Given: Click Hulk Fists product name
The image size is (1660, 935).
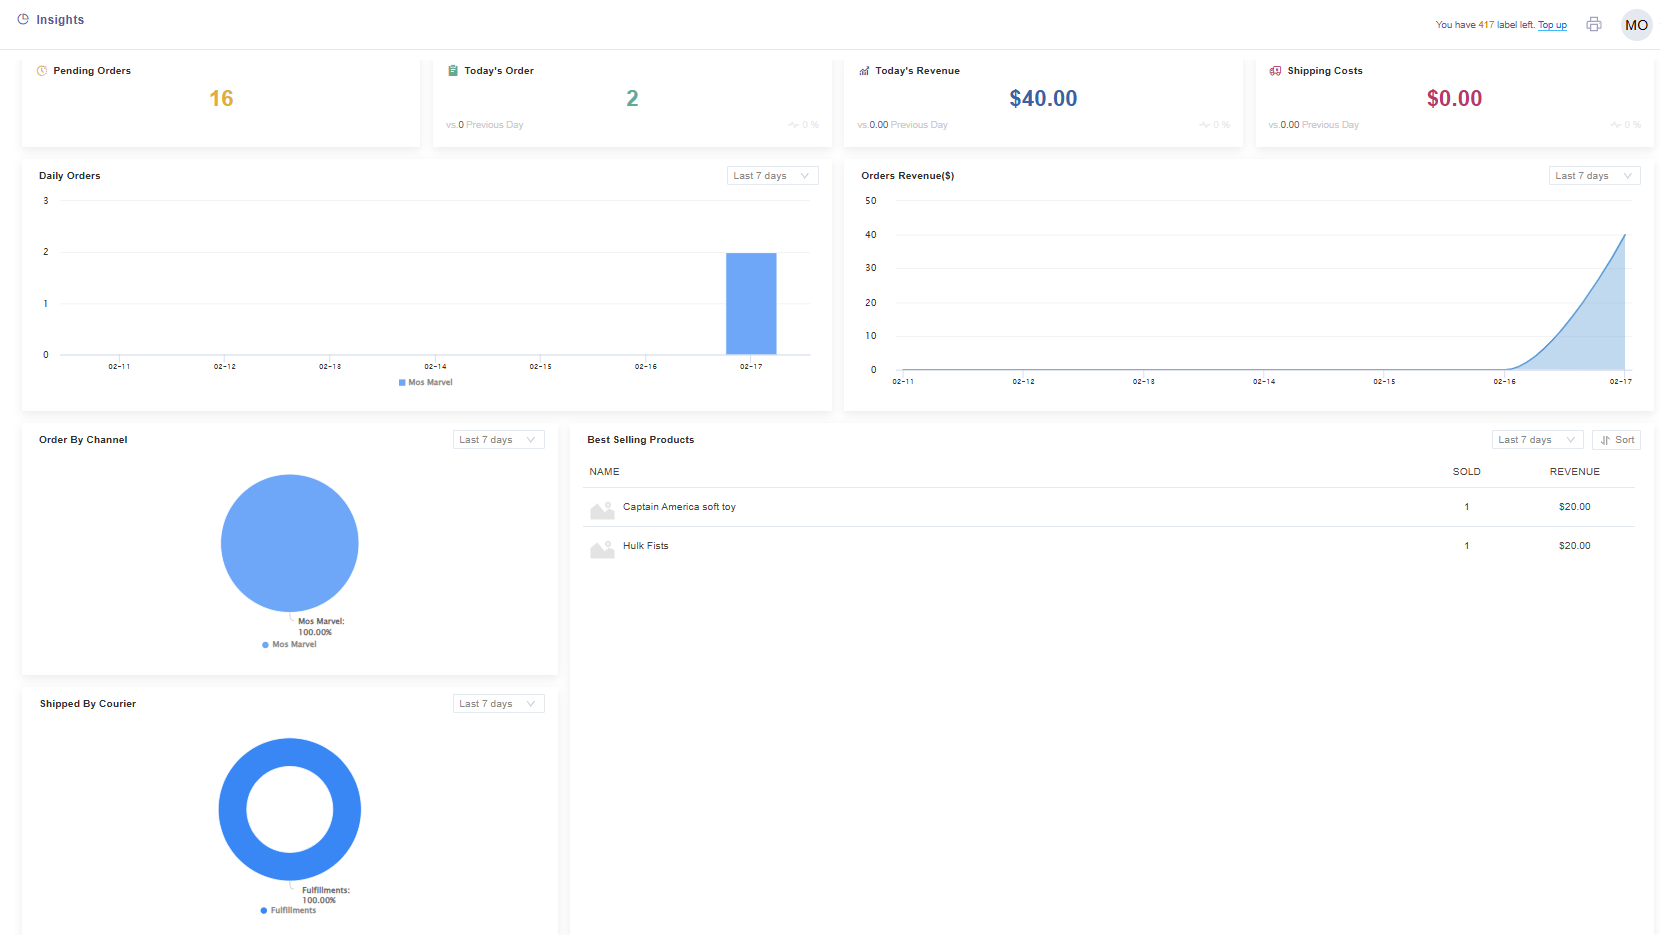Looking at the screenshot, I should coord(645,546).
